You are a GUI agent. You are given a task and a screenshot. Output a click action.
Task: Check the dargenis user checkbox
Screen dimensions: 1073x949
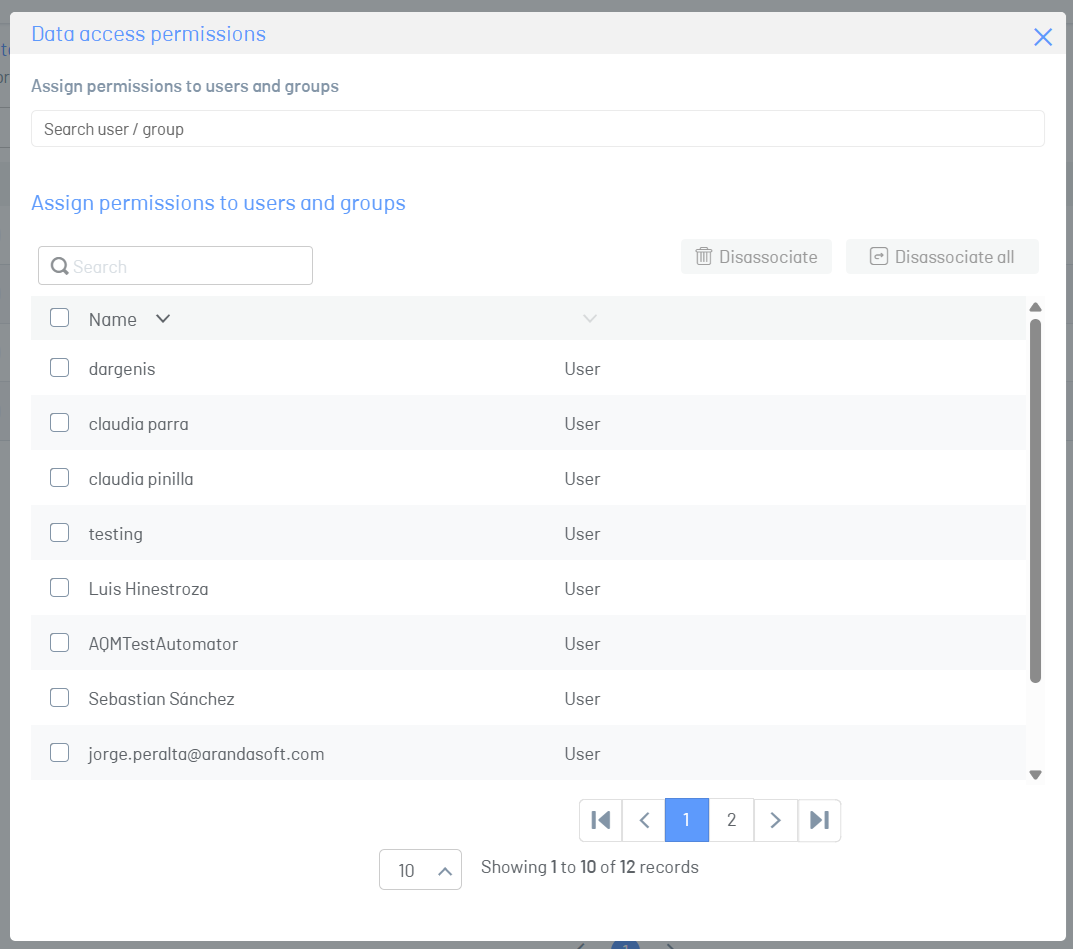pos(60,368)
